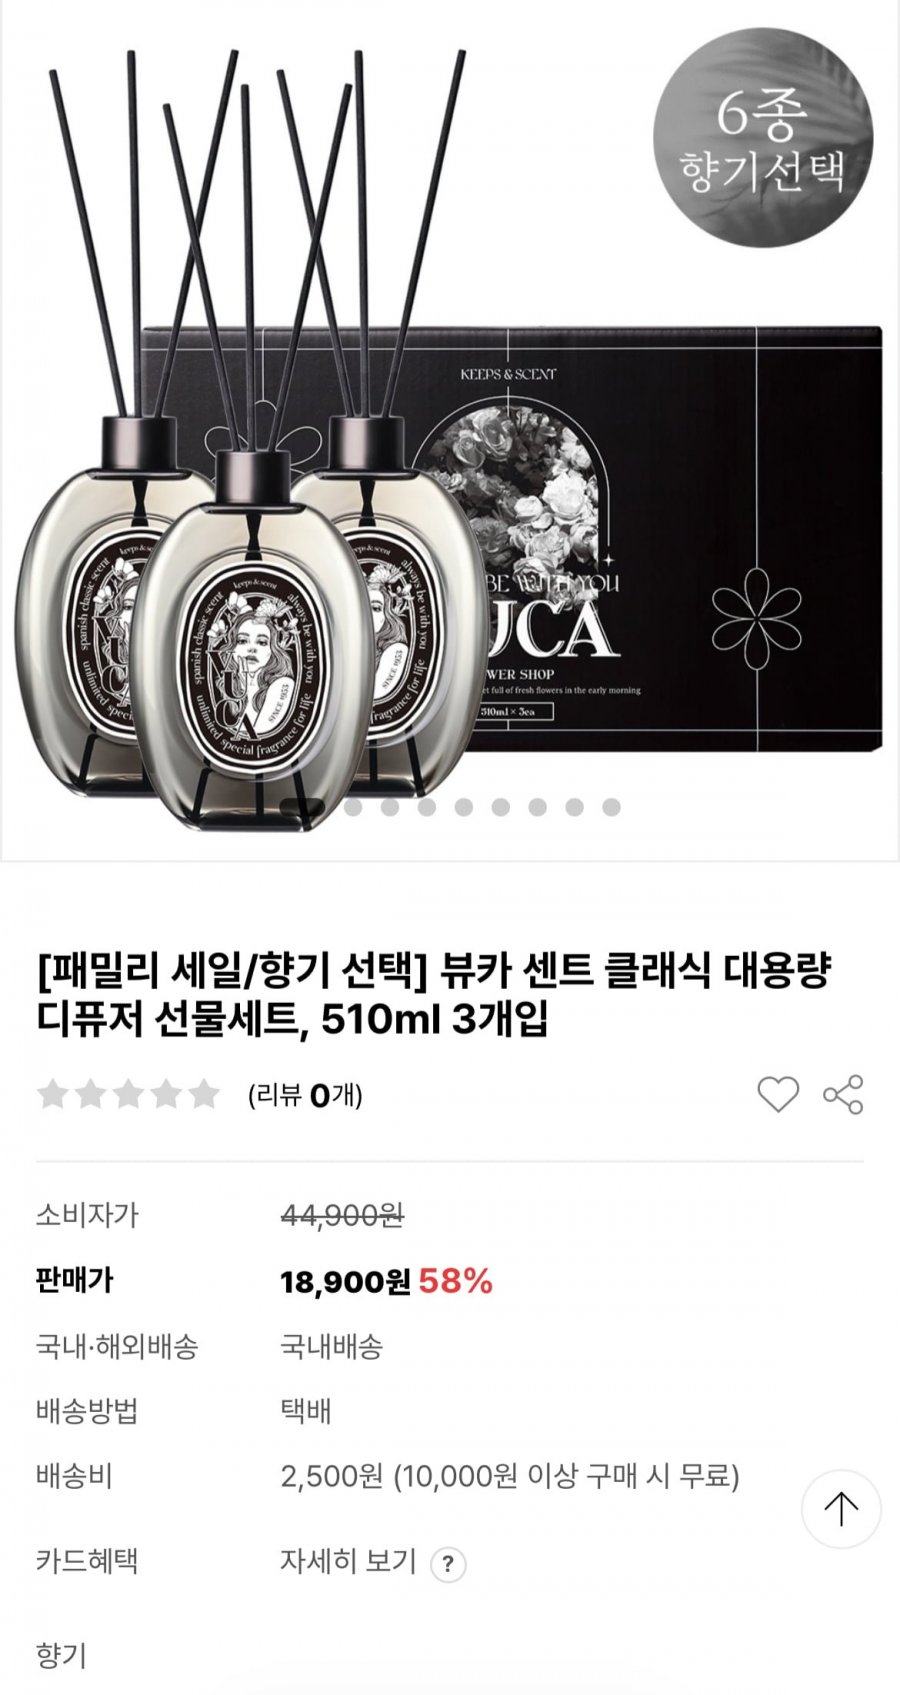Click the 뷰카 센트 디퓨저 product title
The height and width of the screenshot is (1695, 900).
tap(434, 995)
